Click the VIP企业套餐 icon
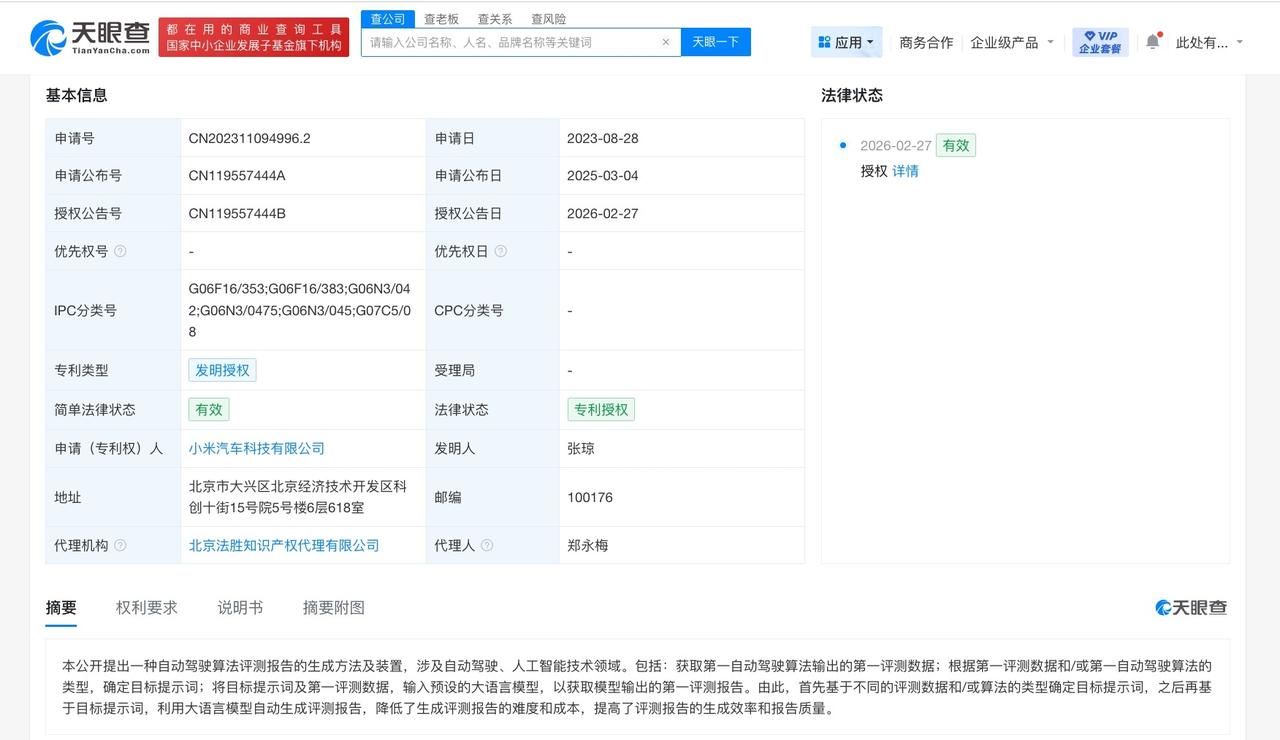The image size is (1280, 740). [x=1100, y=41]
